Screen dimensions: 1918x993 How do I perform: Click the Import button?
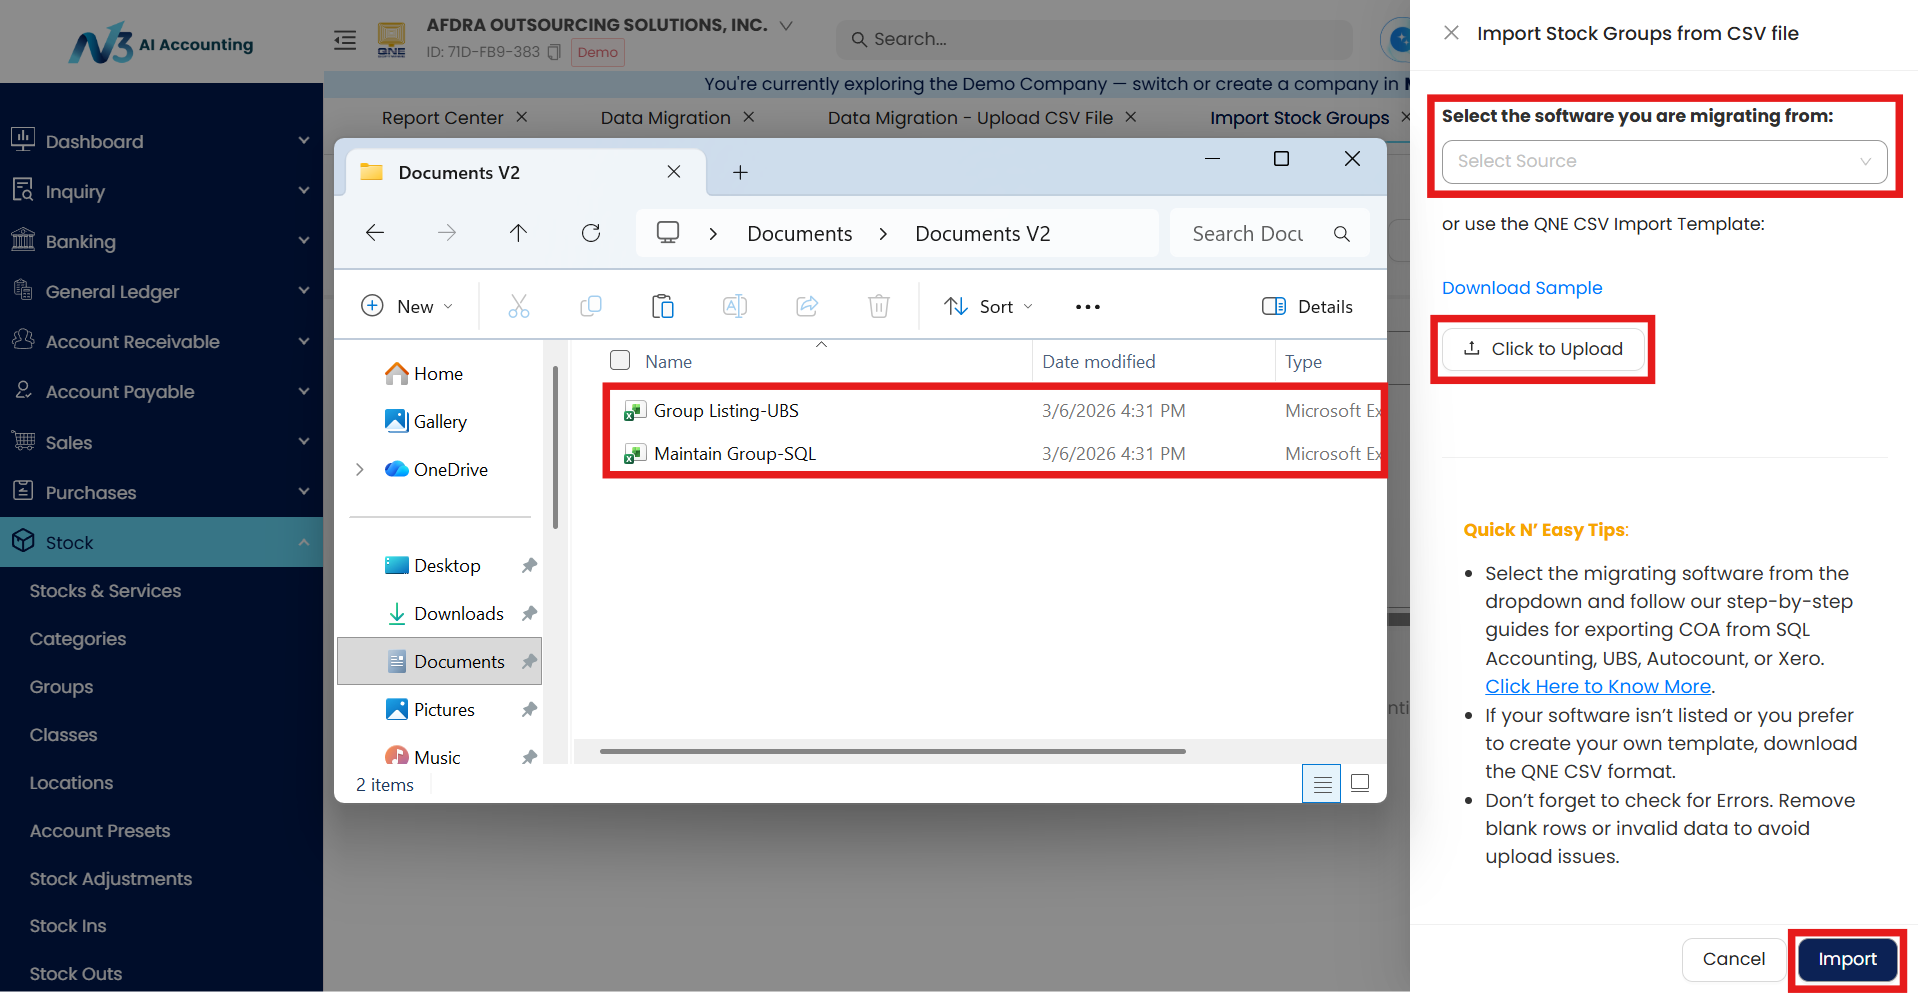1847,959
